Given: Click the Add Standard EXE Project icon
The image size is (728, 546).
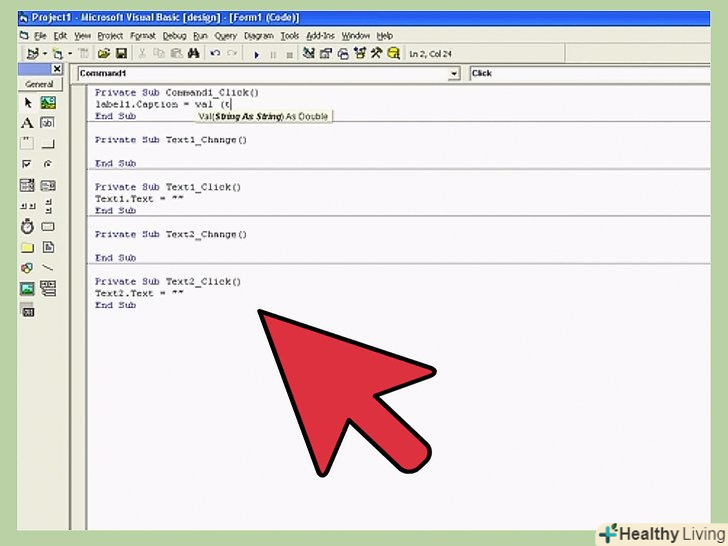Looking at the screenshot, I should click(32, 54).
